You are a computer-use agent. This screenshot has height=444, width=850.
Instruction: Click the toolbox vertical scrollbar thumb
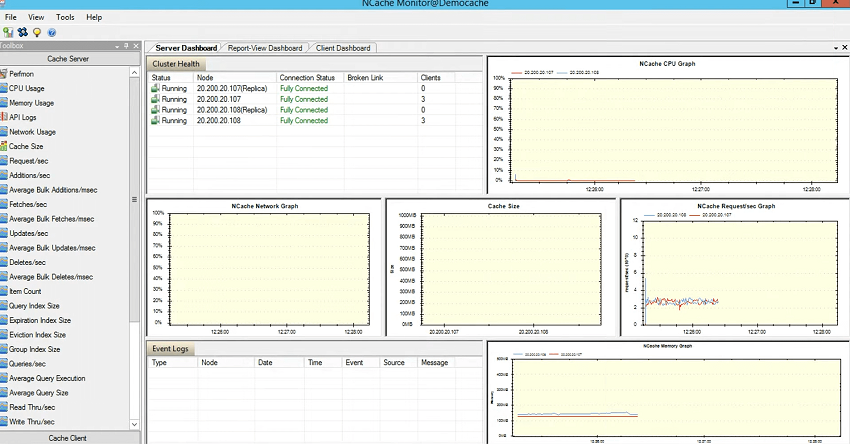click(134, 200)
